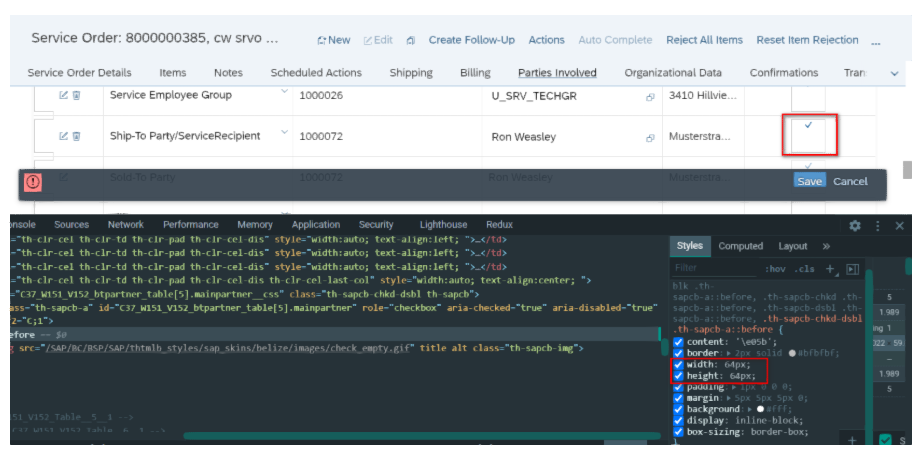Click the page vertical scrollbar thumb
This screenshot has height=459, width=919.
pos(908,169)
